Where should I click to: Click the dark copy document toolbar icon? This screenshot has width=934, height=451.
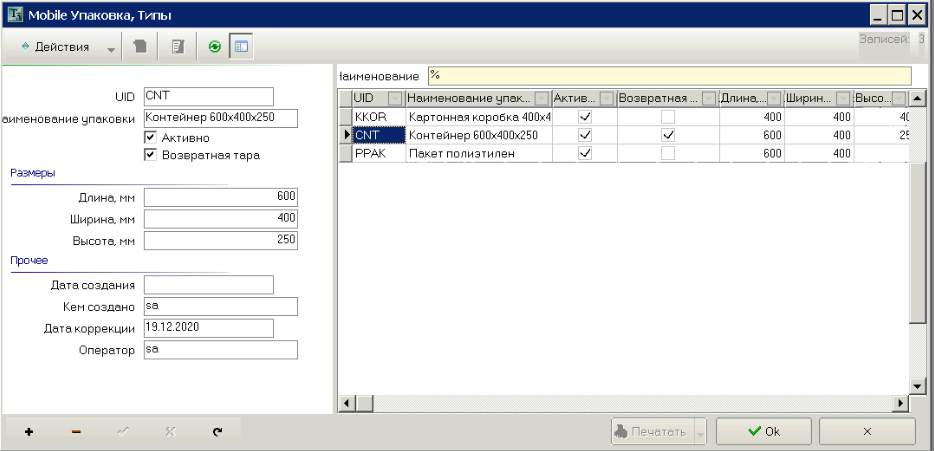point(139,47)
